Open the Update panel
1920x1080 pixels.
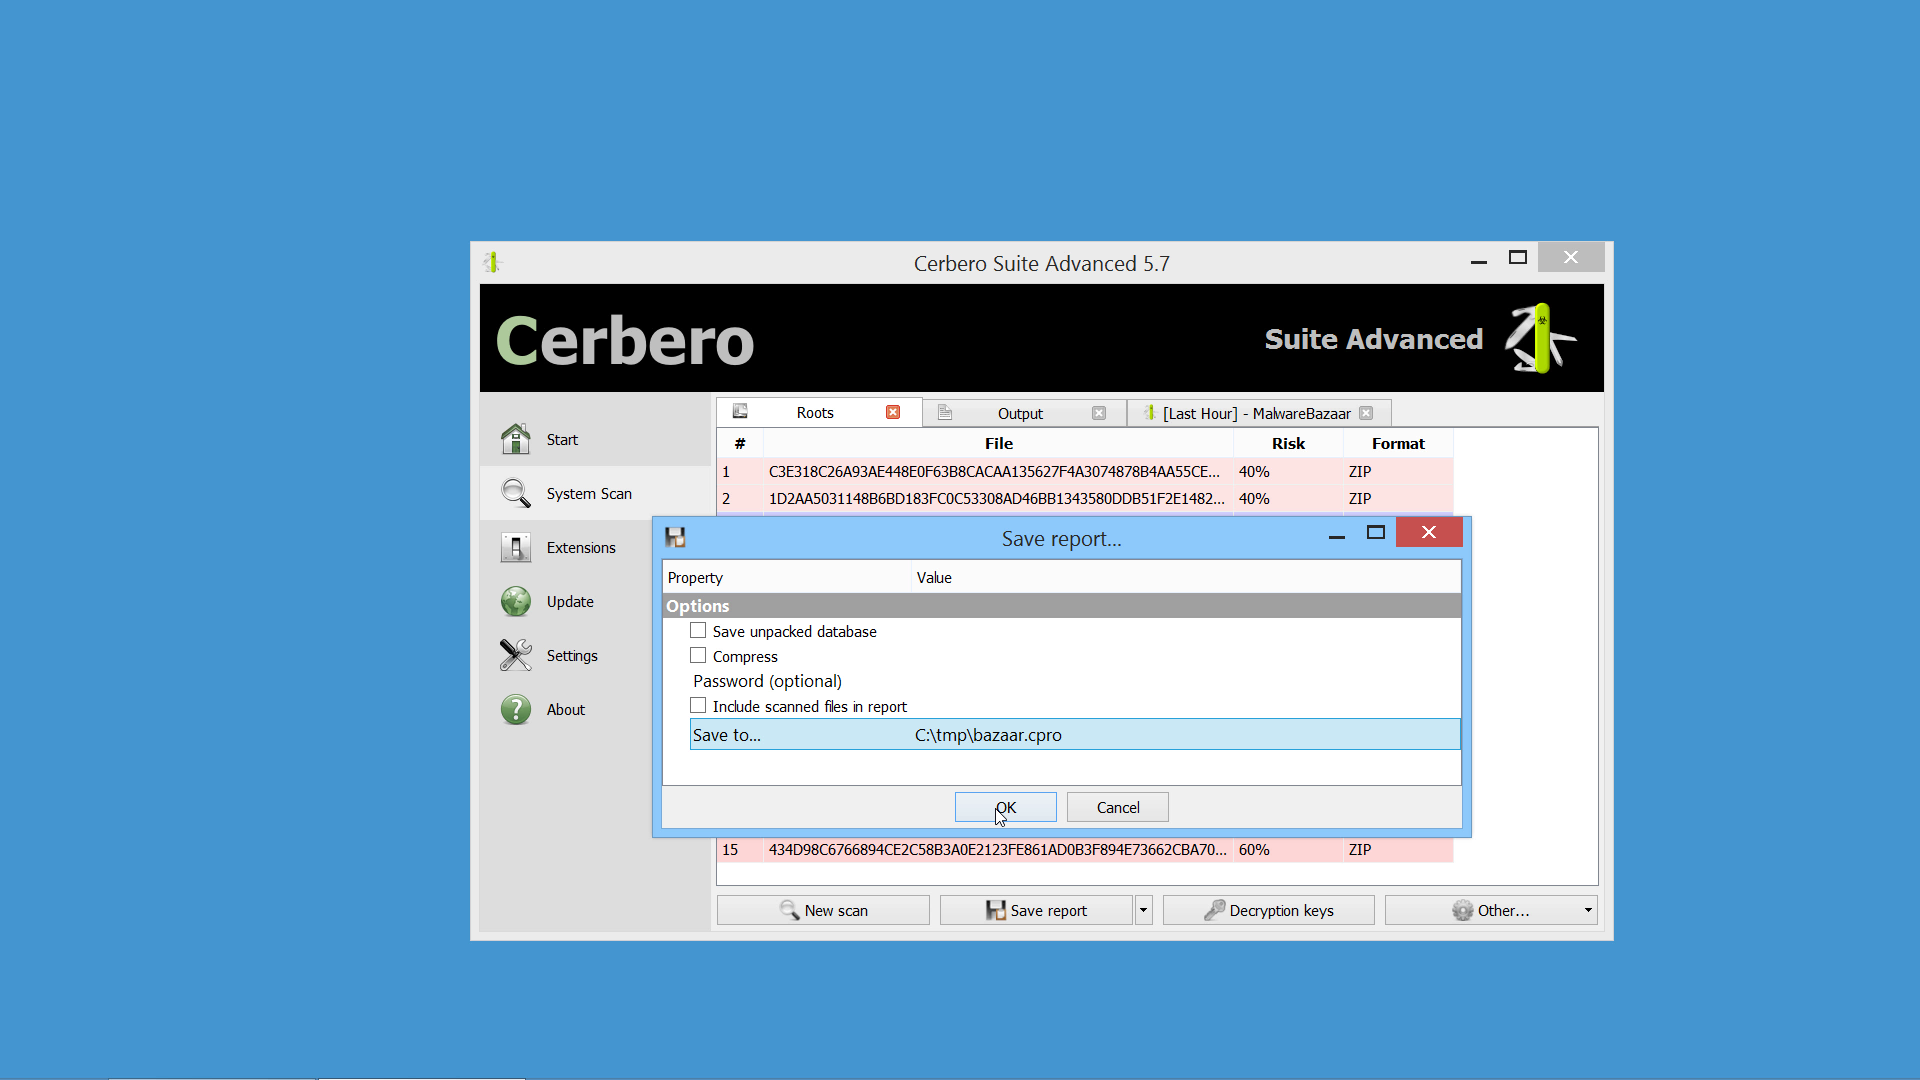(x=570, y=600)
